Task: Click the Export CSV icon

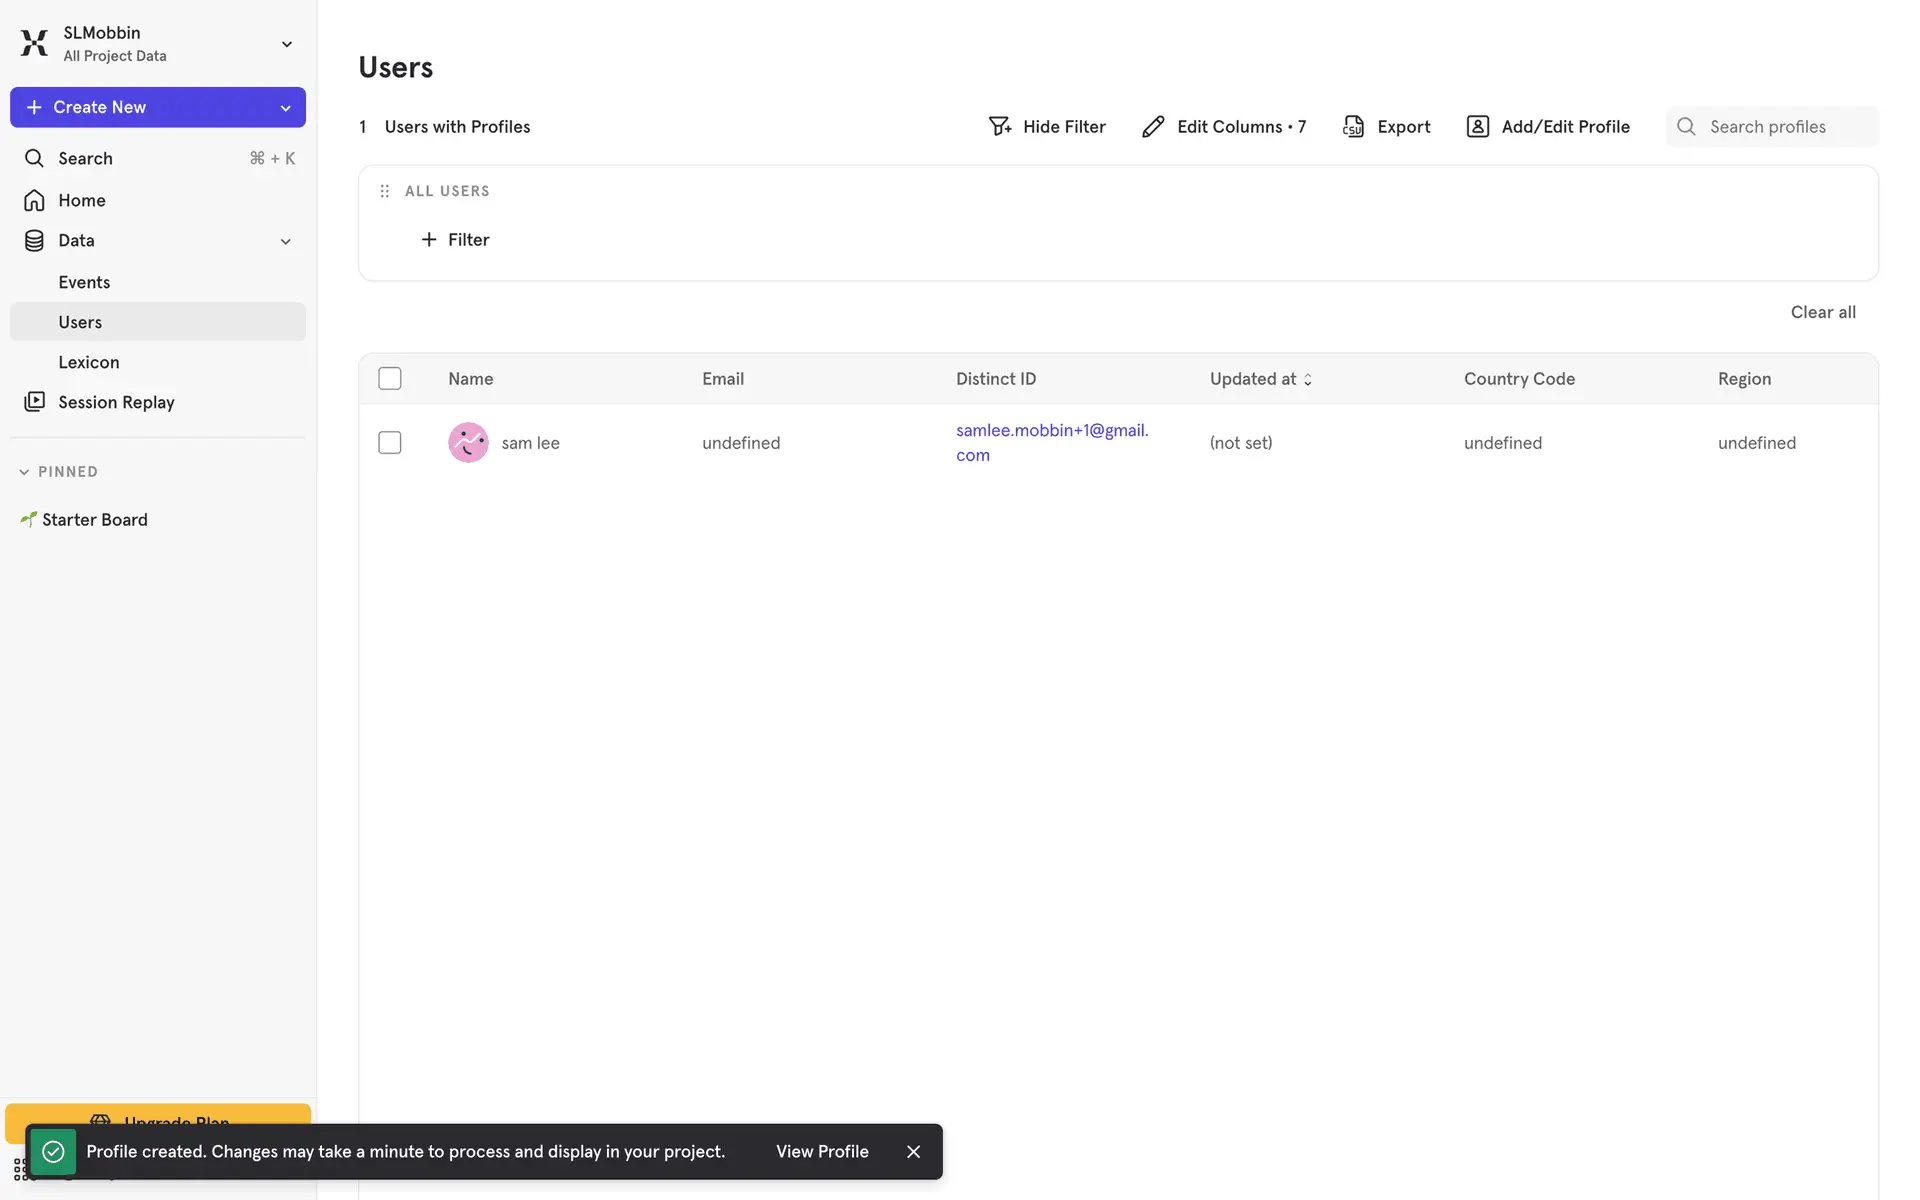Action: pos(1353,126)
